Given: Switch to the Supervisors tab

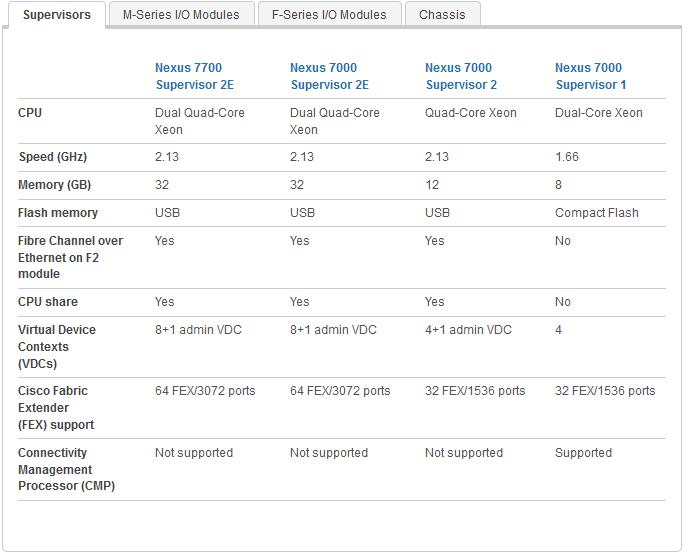Looking at the screenshot, I should click(57, 15).
